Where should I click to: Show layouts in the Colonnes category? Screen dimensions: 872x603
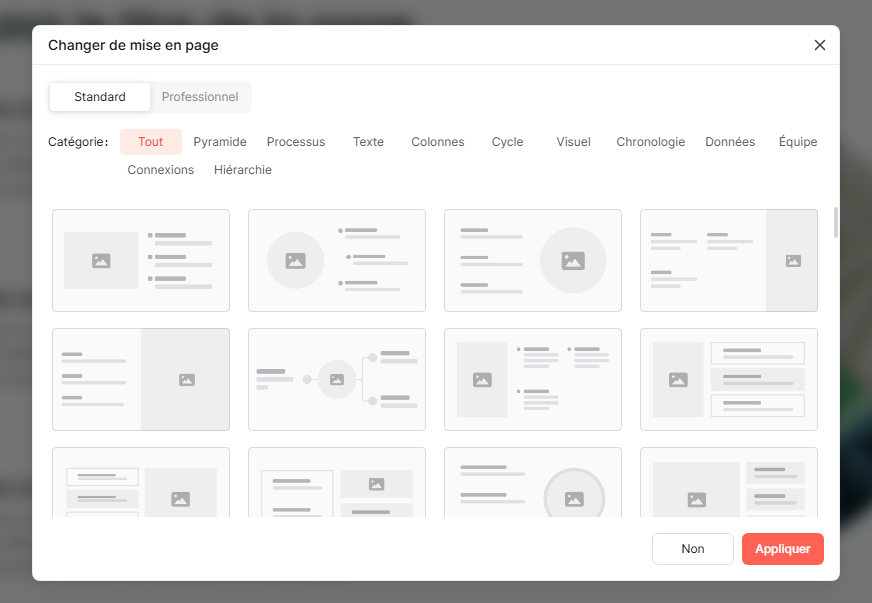pyautogui.click(x=438, y=142)
